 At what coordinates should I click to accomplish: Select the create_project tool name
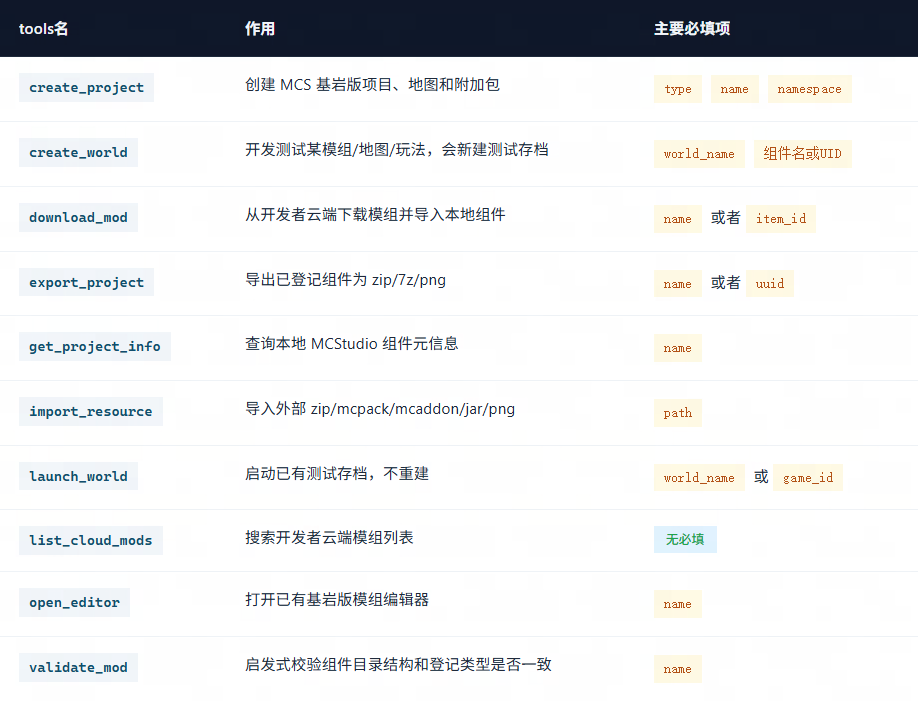[x=87, y=87]
